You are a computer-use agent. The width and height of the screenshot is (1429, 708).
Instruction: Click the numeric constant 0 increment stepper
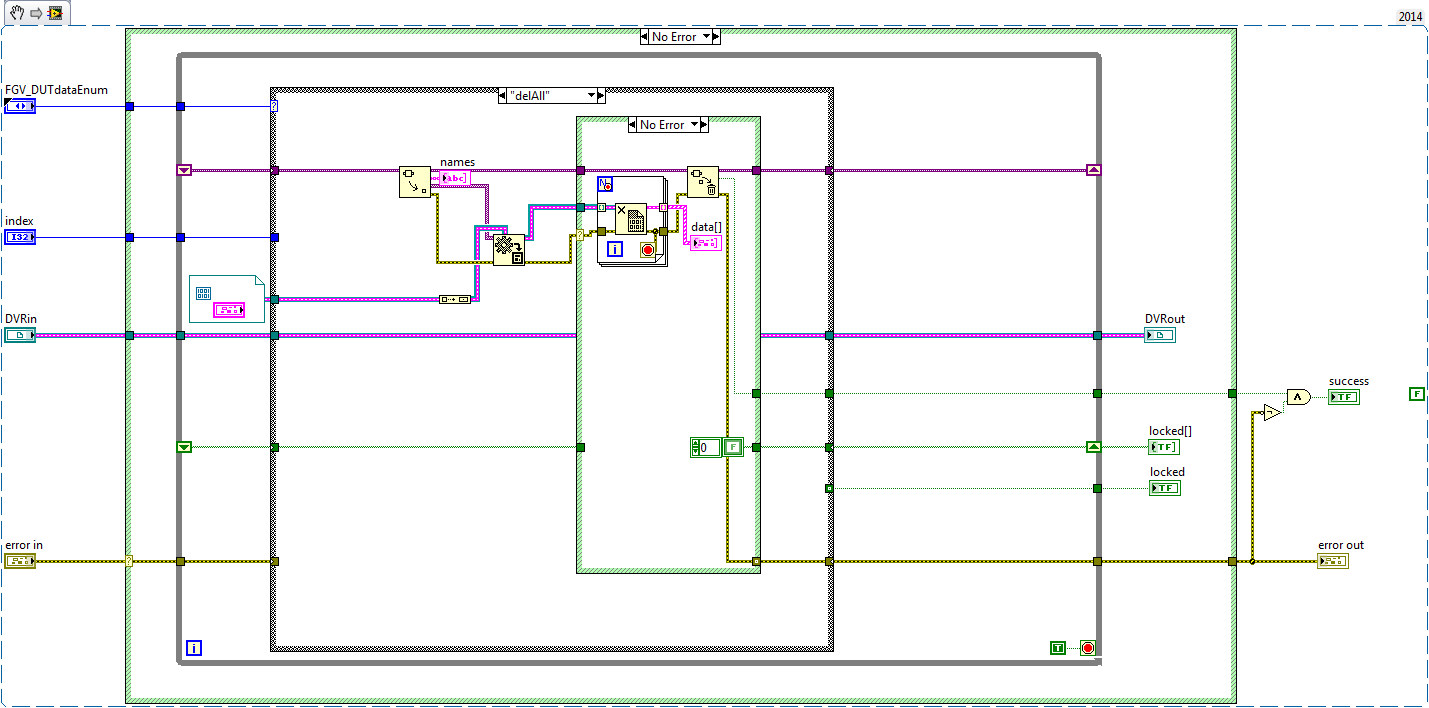(x=694, y=443)
